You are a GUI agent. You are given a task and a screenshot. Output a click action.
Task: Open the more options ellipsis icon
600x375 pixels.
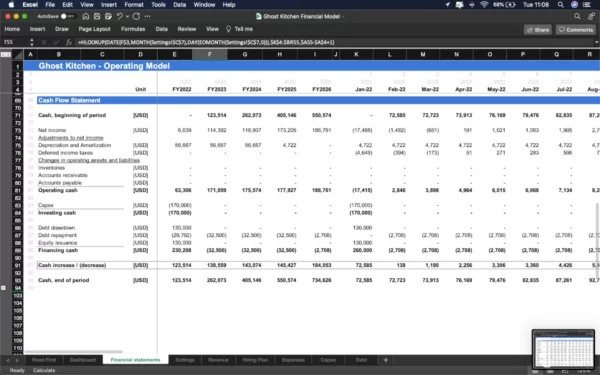[x=148, y=16]
